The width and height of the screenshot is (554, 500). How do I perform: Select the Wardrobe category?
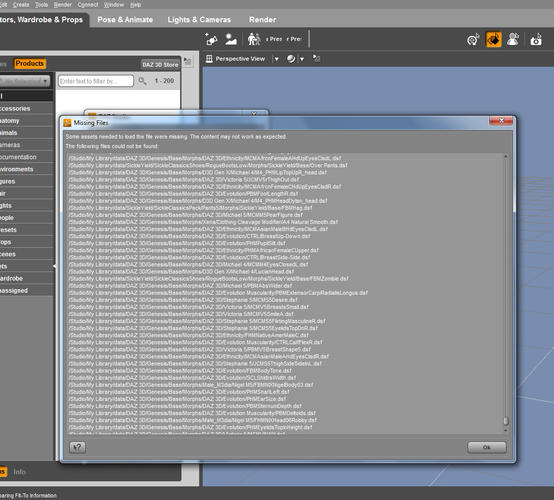point(26,278)
